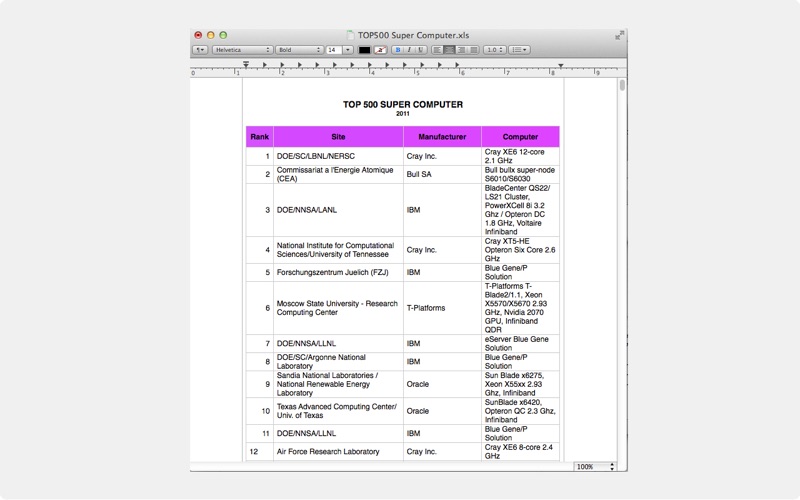Click the TOP 500 SUPER COMPUTER heading

(x=403, y=105)
